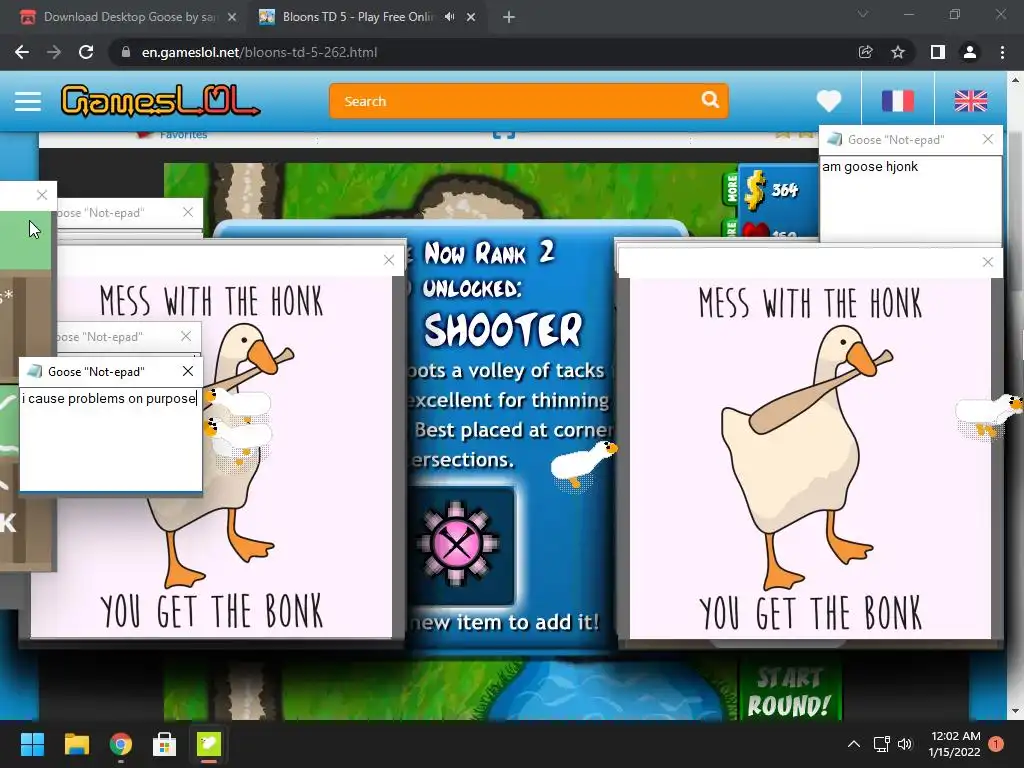Show hidden system tray icons
The height and width of the screenshot is (768, 1024).
tap(854, 744)
